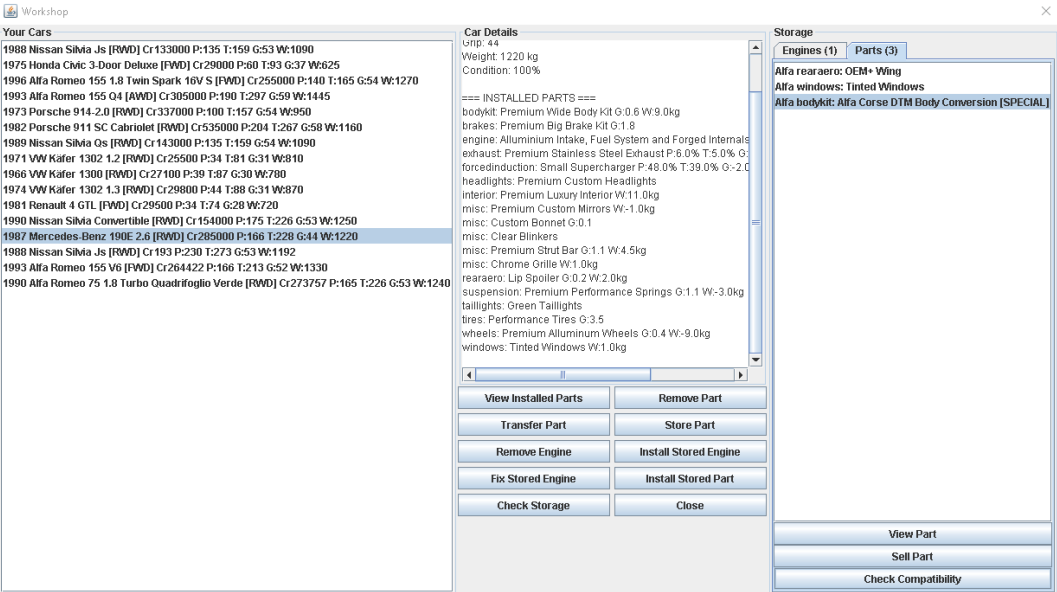Click the Check Storage button
This screenshot has height=592, width=1057.
click(533, 506)
